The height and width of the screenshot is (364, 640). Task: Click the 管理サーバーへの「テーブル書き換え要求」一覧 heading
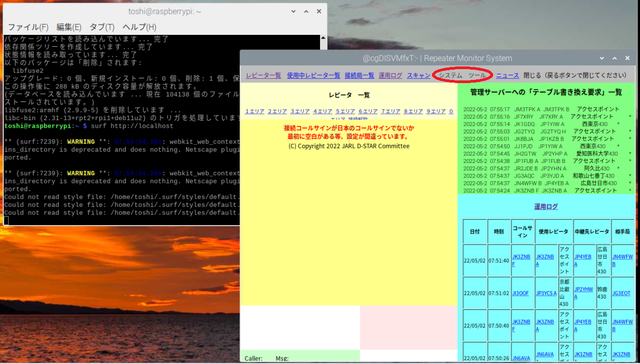(x=546, y=92)
